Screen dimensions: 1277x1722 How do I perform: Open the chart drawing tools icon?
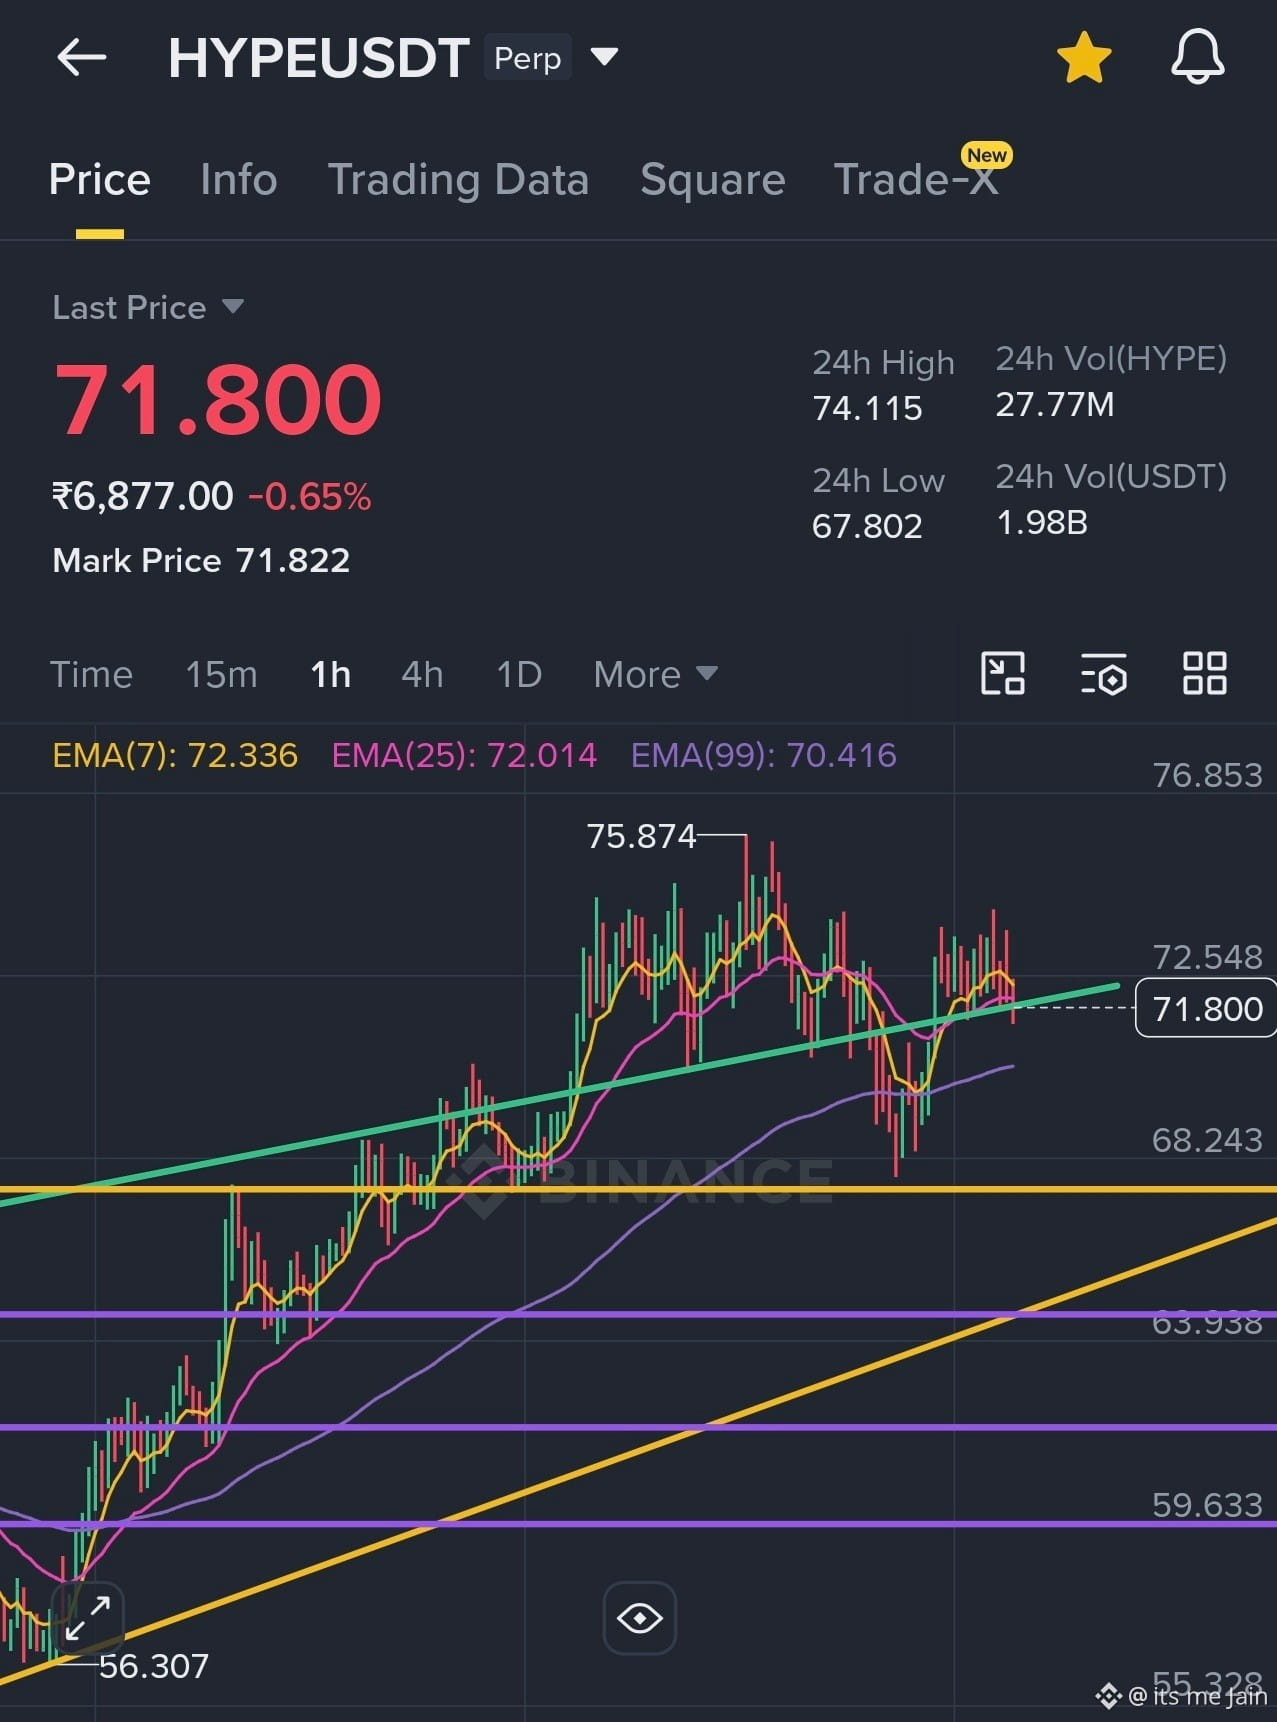1003,673
